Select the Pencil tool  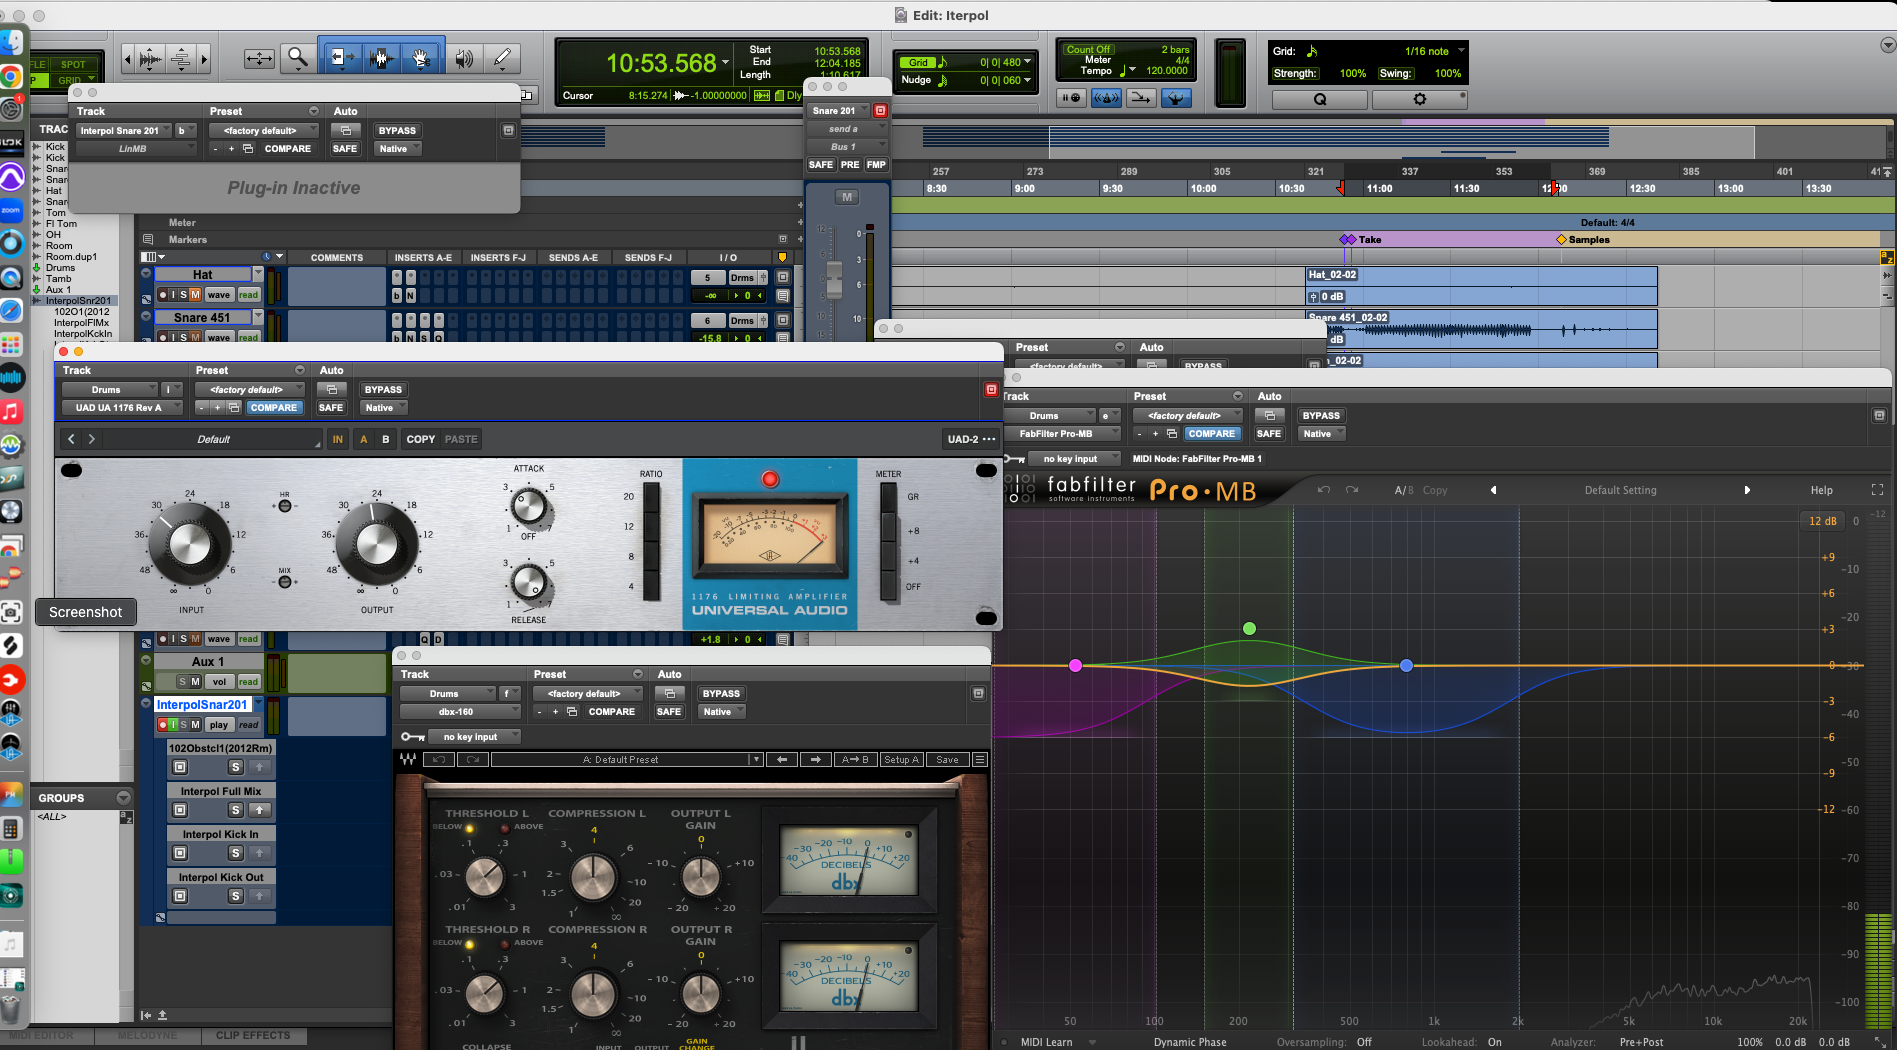click(x=502, y=58)
